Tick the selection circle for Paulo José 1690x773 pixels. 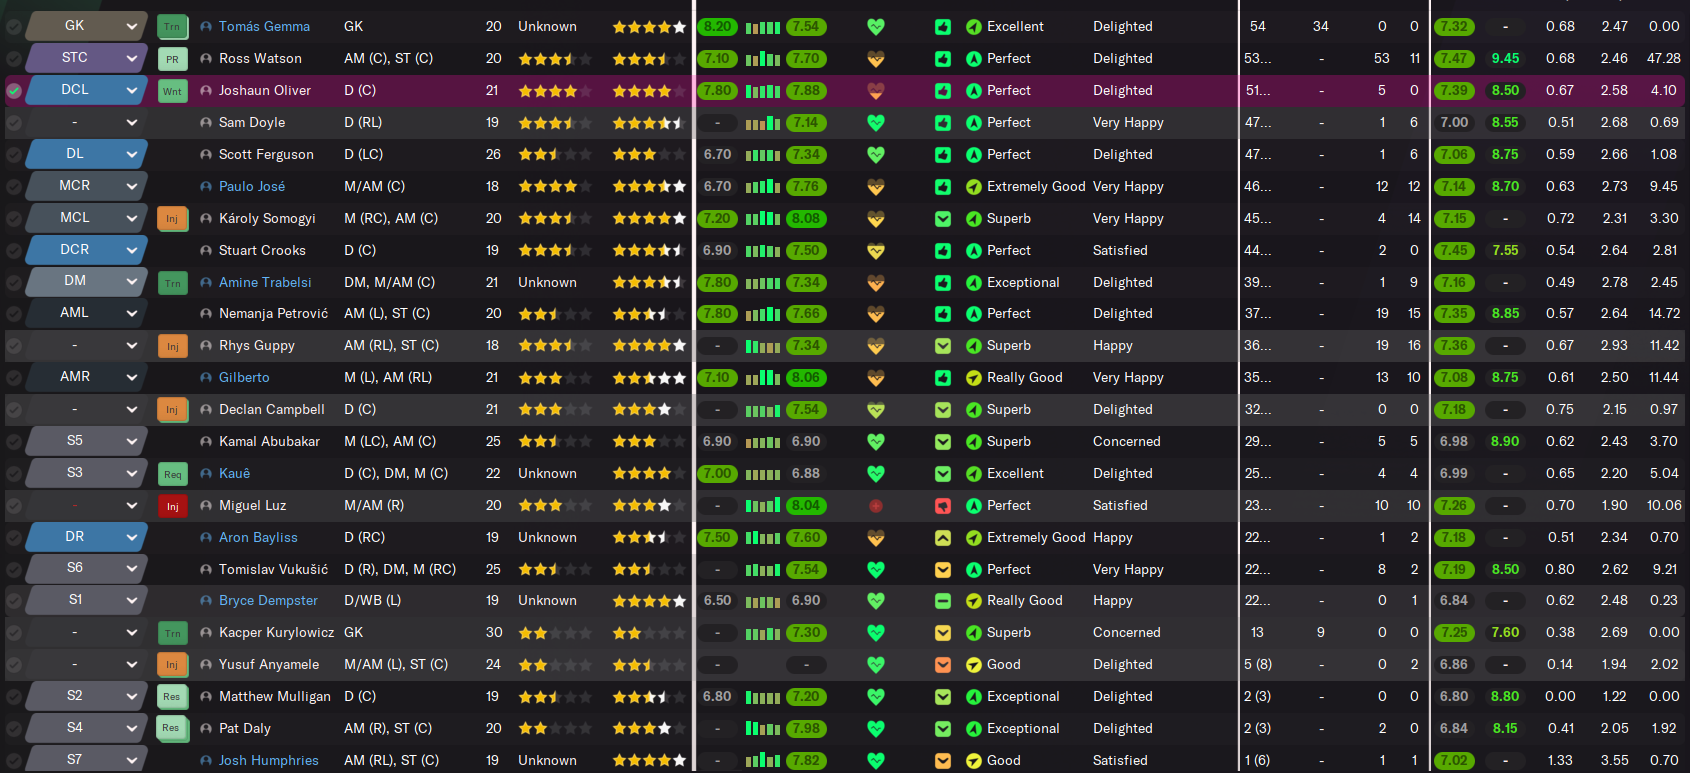14,187
